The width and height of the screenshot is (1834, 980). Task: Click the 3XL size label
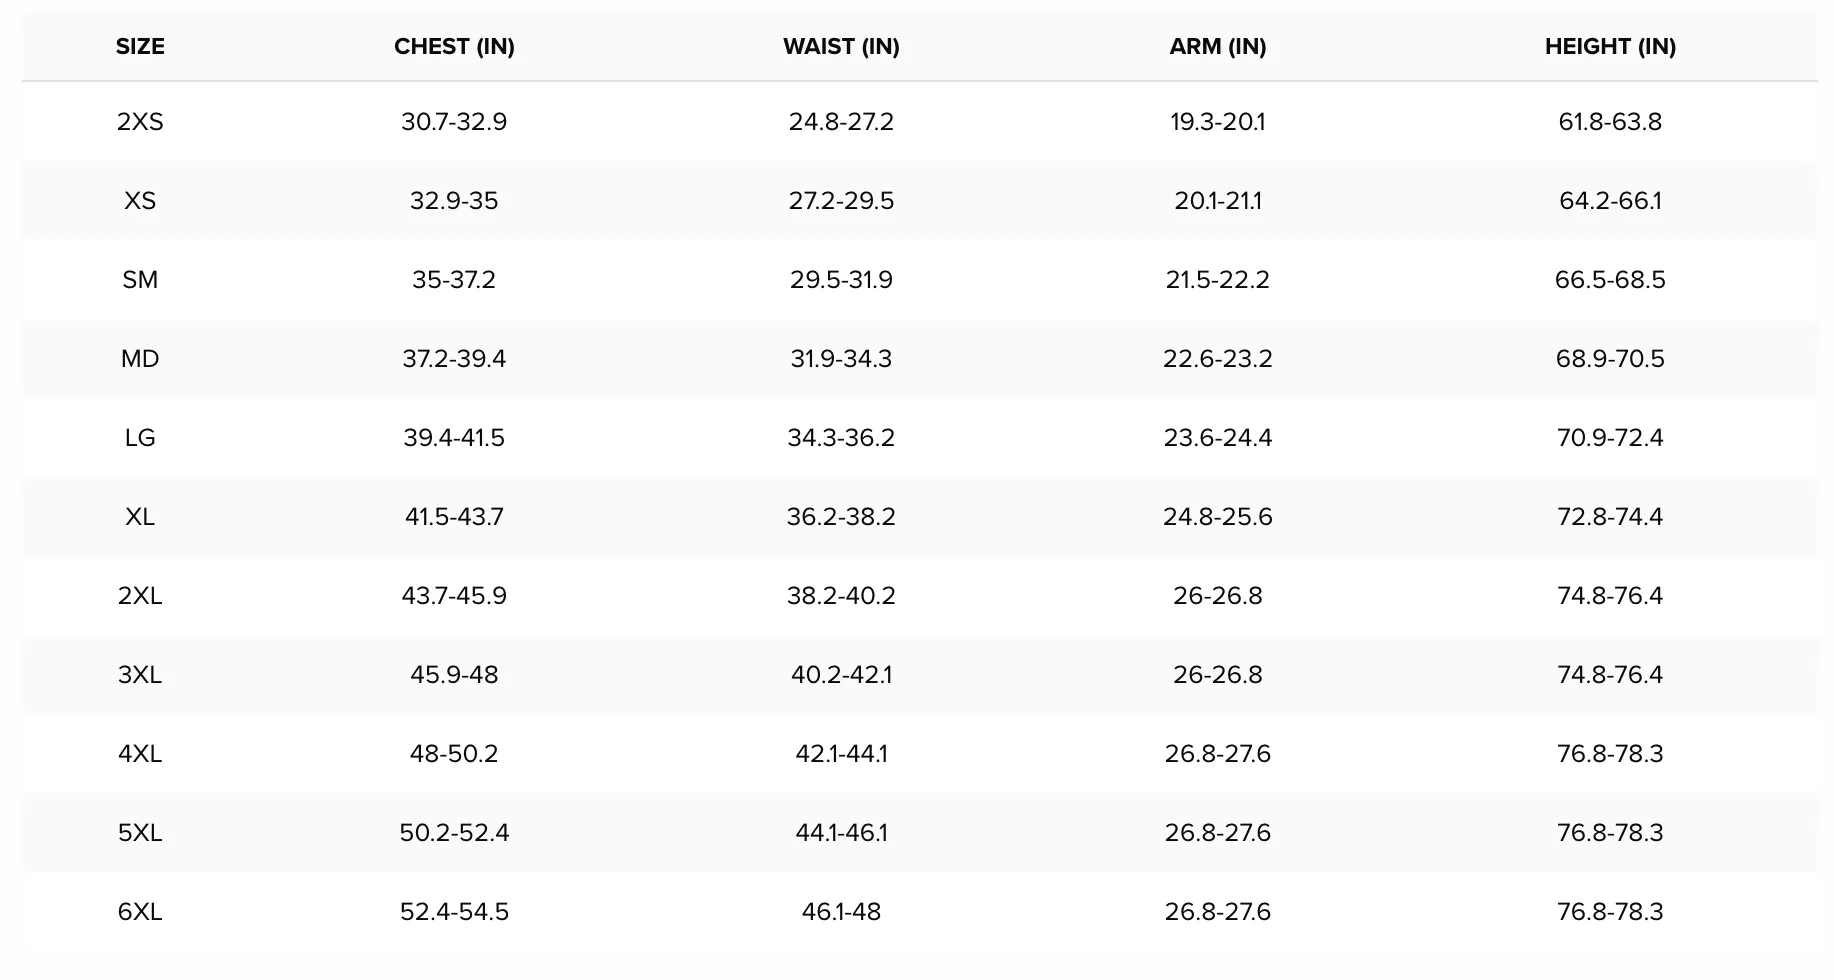[140, 675]
